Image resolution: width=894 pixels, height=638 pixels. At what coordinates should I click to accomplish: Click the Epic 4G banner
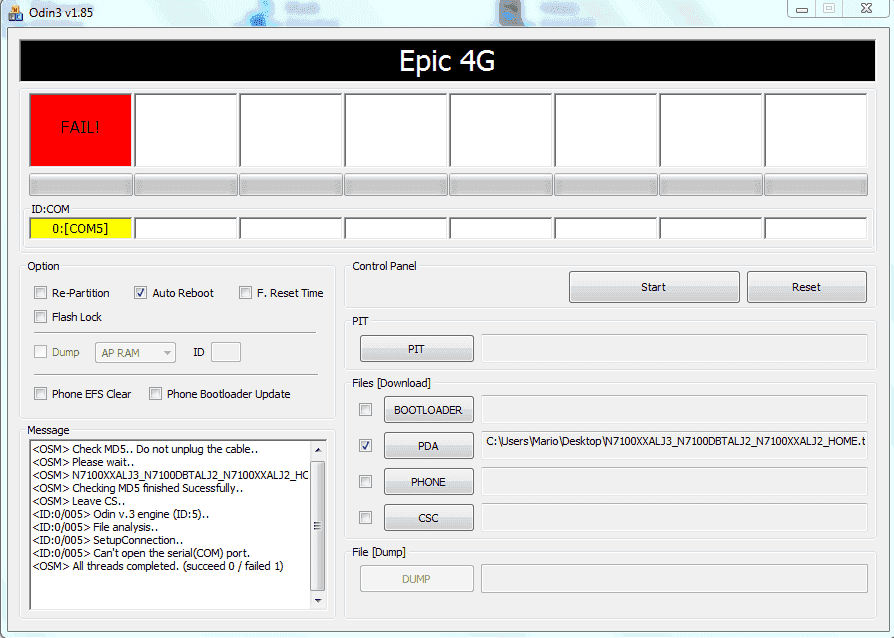(447, 60)
